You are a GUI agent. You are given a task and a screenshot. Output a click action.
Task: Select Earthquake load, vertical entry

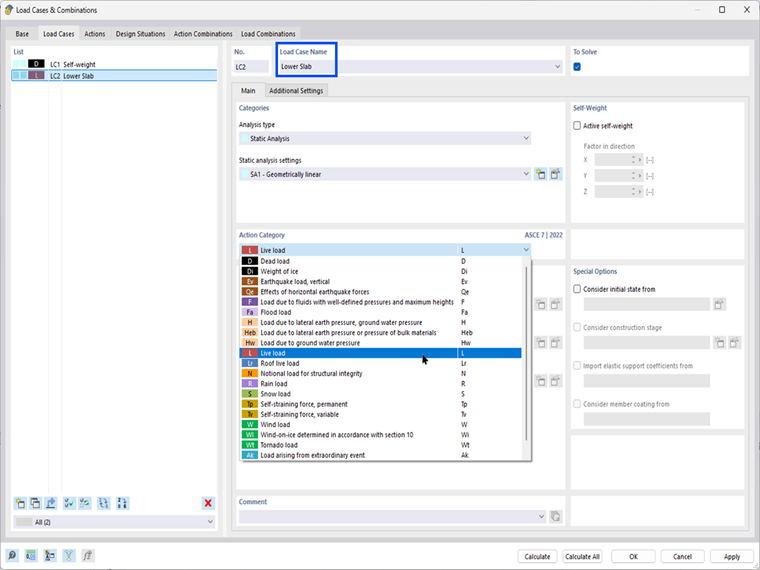(381, 282)
